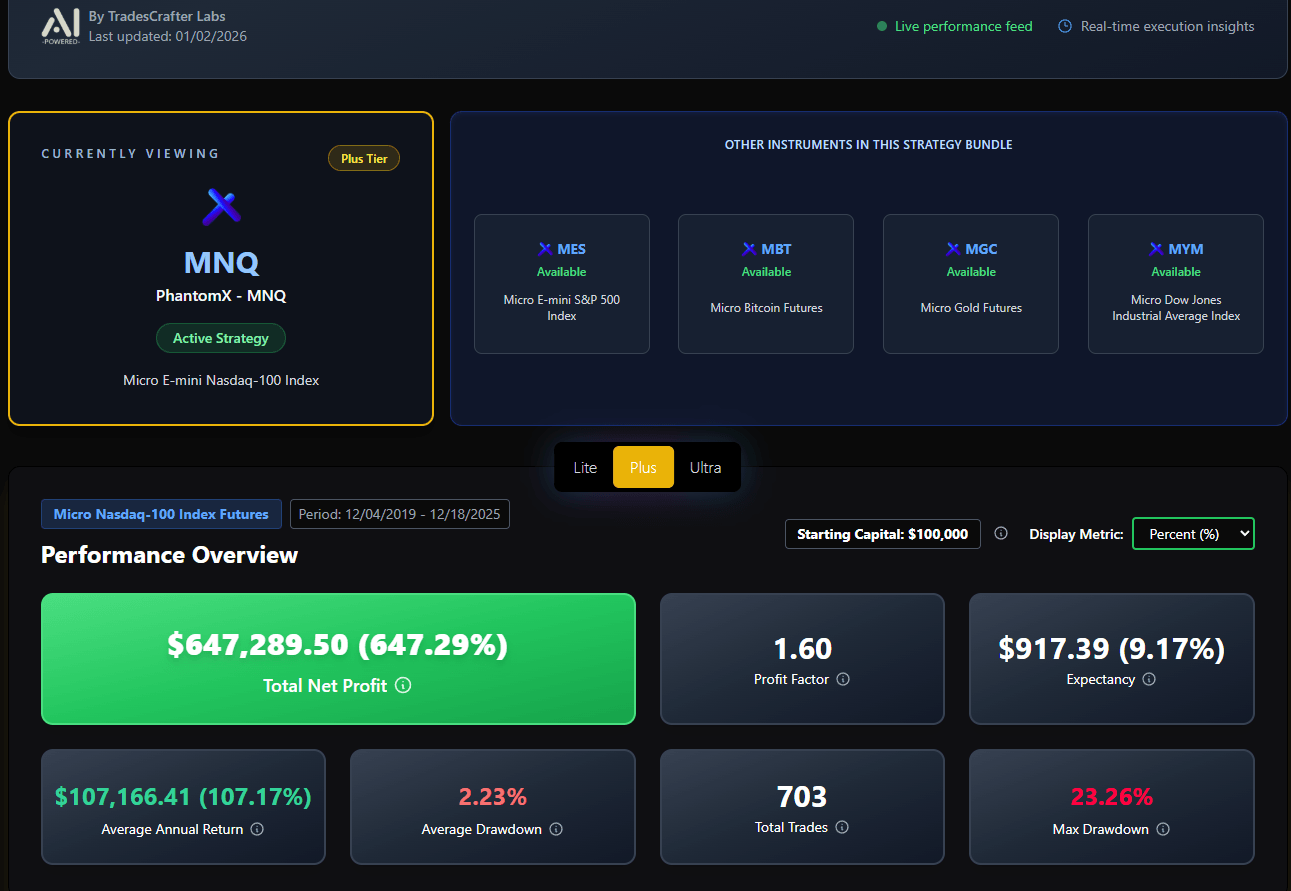Open info icon beside Average Annual Return

click(257, 829)
